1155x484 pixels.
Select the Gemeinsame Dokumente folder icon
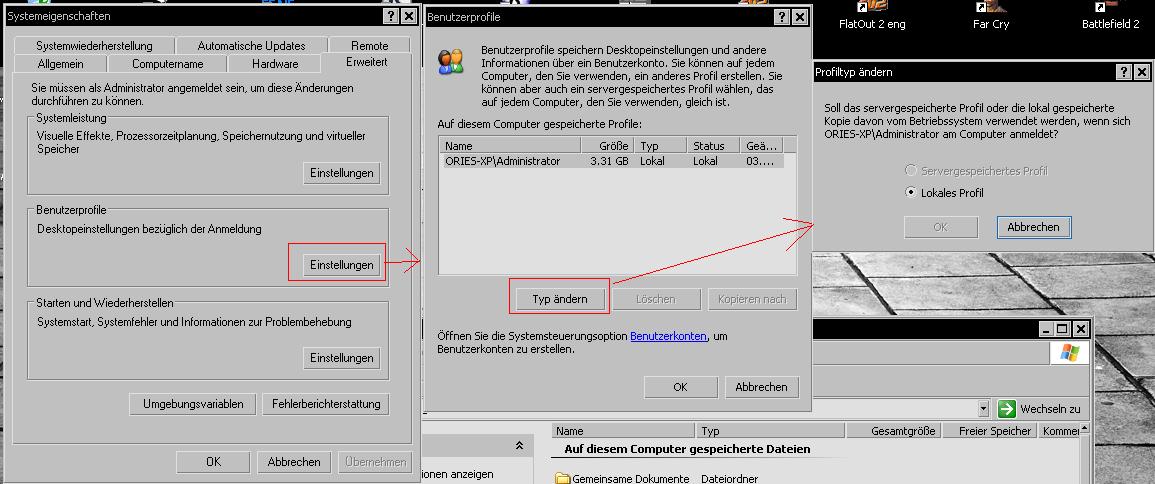pos(563,478)
